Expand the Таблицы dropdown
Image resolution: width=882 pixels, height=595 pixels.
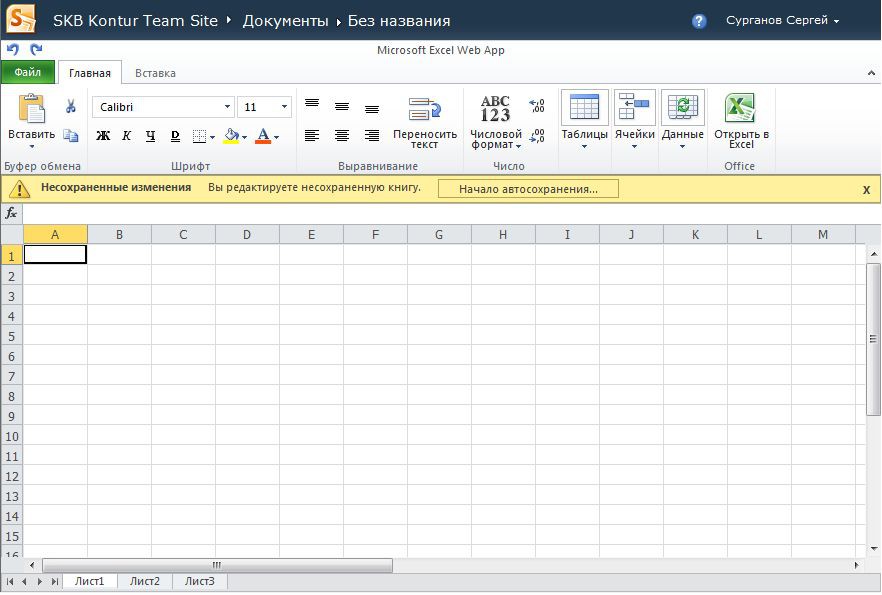[584, 146]
